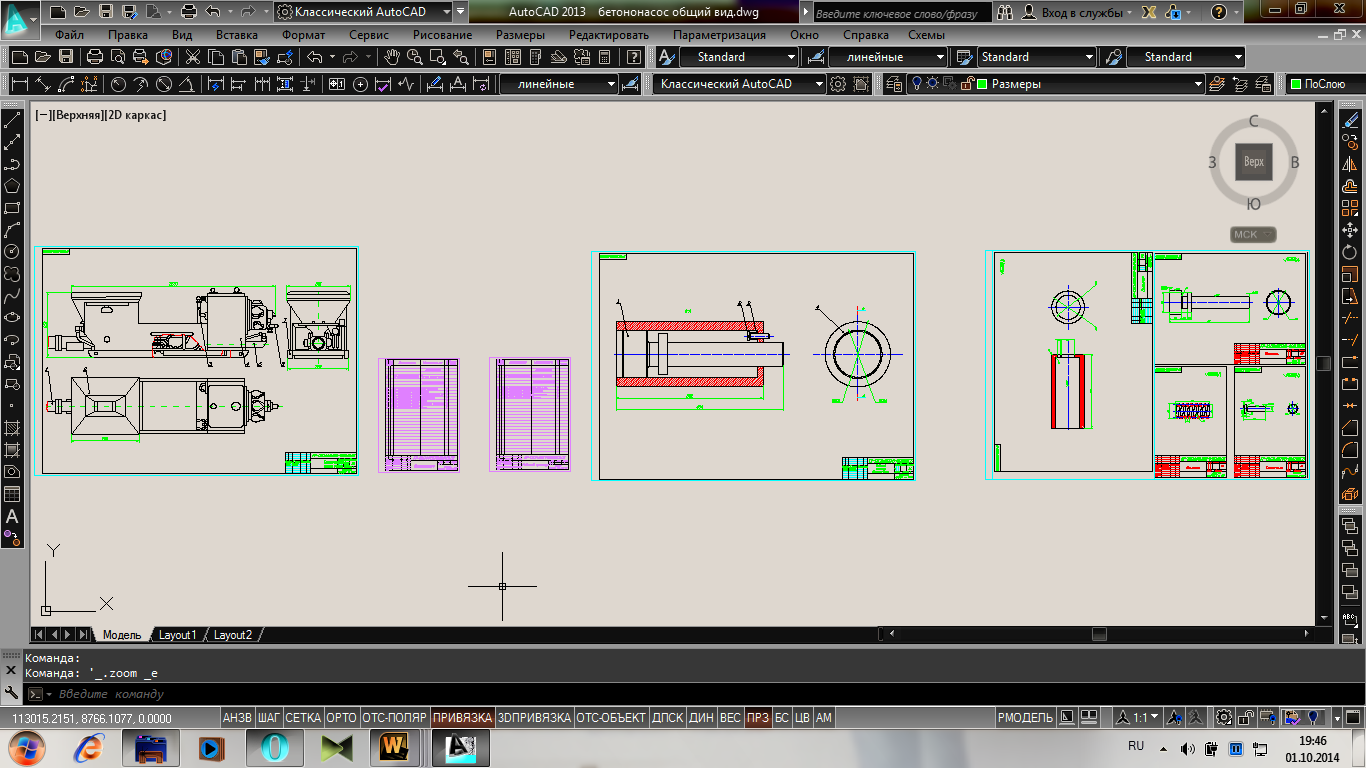Click the Cut scissors icon

tap(193, 57)
